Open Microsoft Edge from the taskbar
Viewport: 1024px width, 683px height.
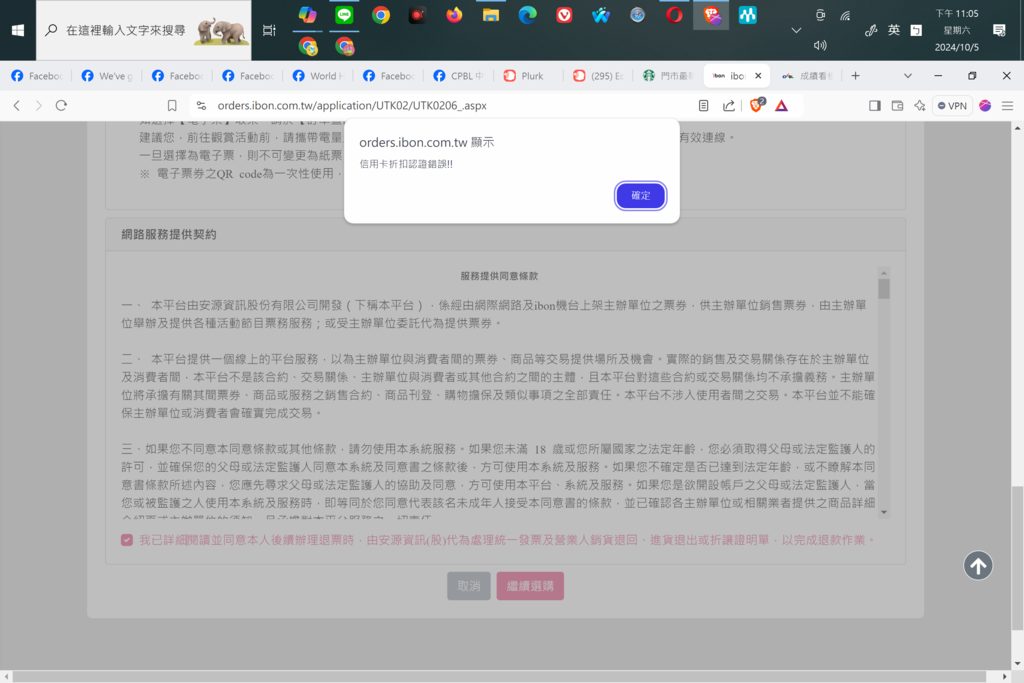(527, 15)
